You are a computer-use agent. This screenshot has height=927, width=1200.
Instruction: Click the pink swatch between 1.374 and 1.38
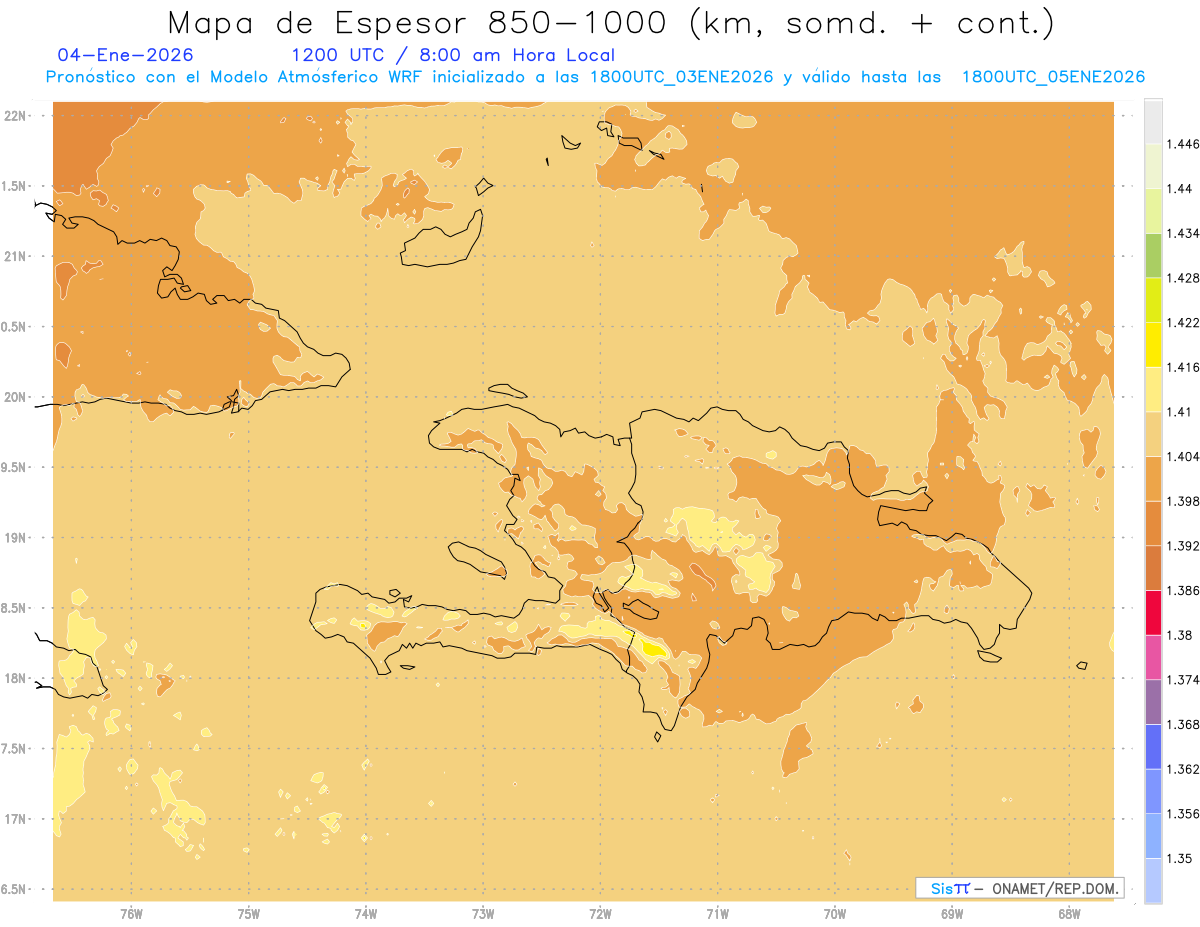point(1153,657)
